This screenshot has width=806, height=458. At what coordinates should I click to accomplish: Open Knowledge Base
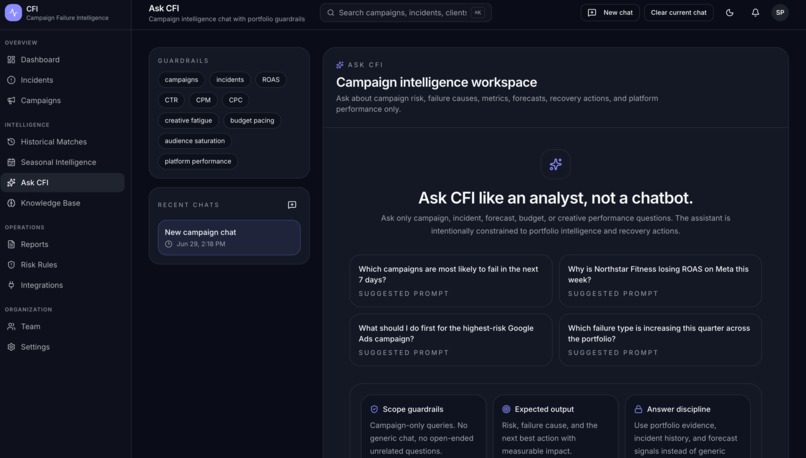(62, 203)
